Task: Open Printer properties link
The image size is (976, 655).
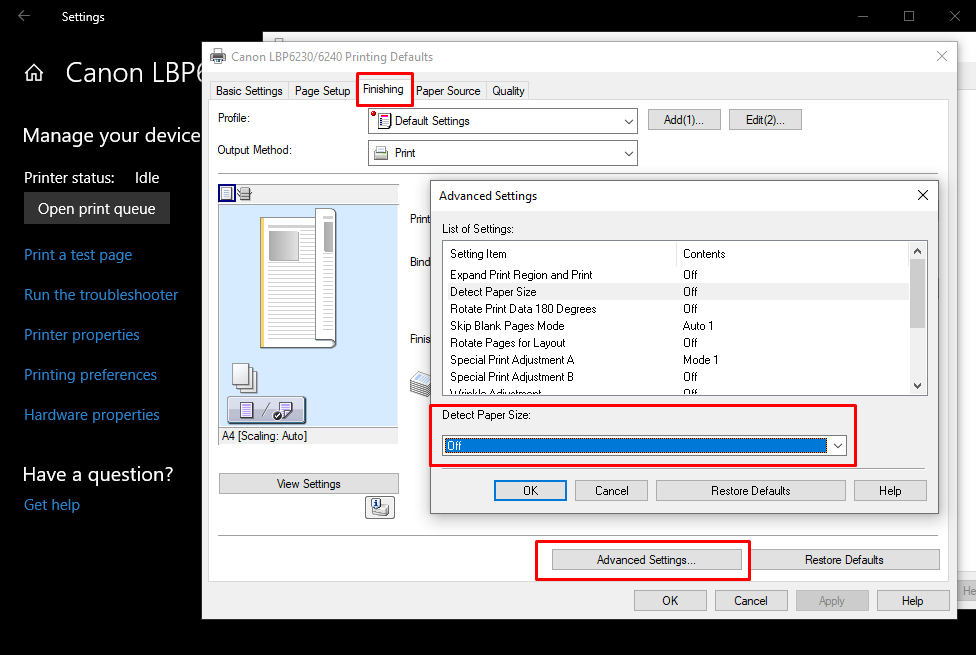Action: click(82, 334)
